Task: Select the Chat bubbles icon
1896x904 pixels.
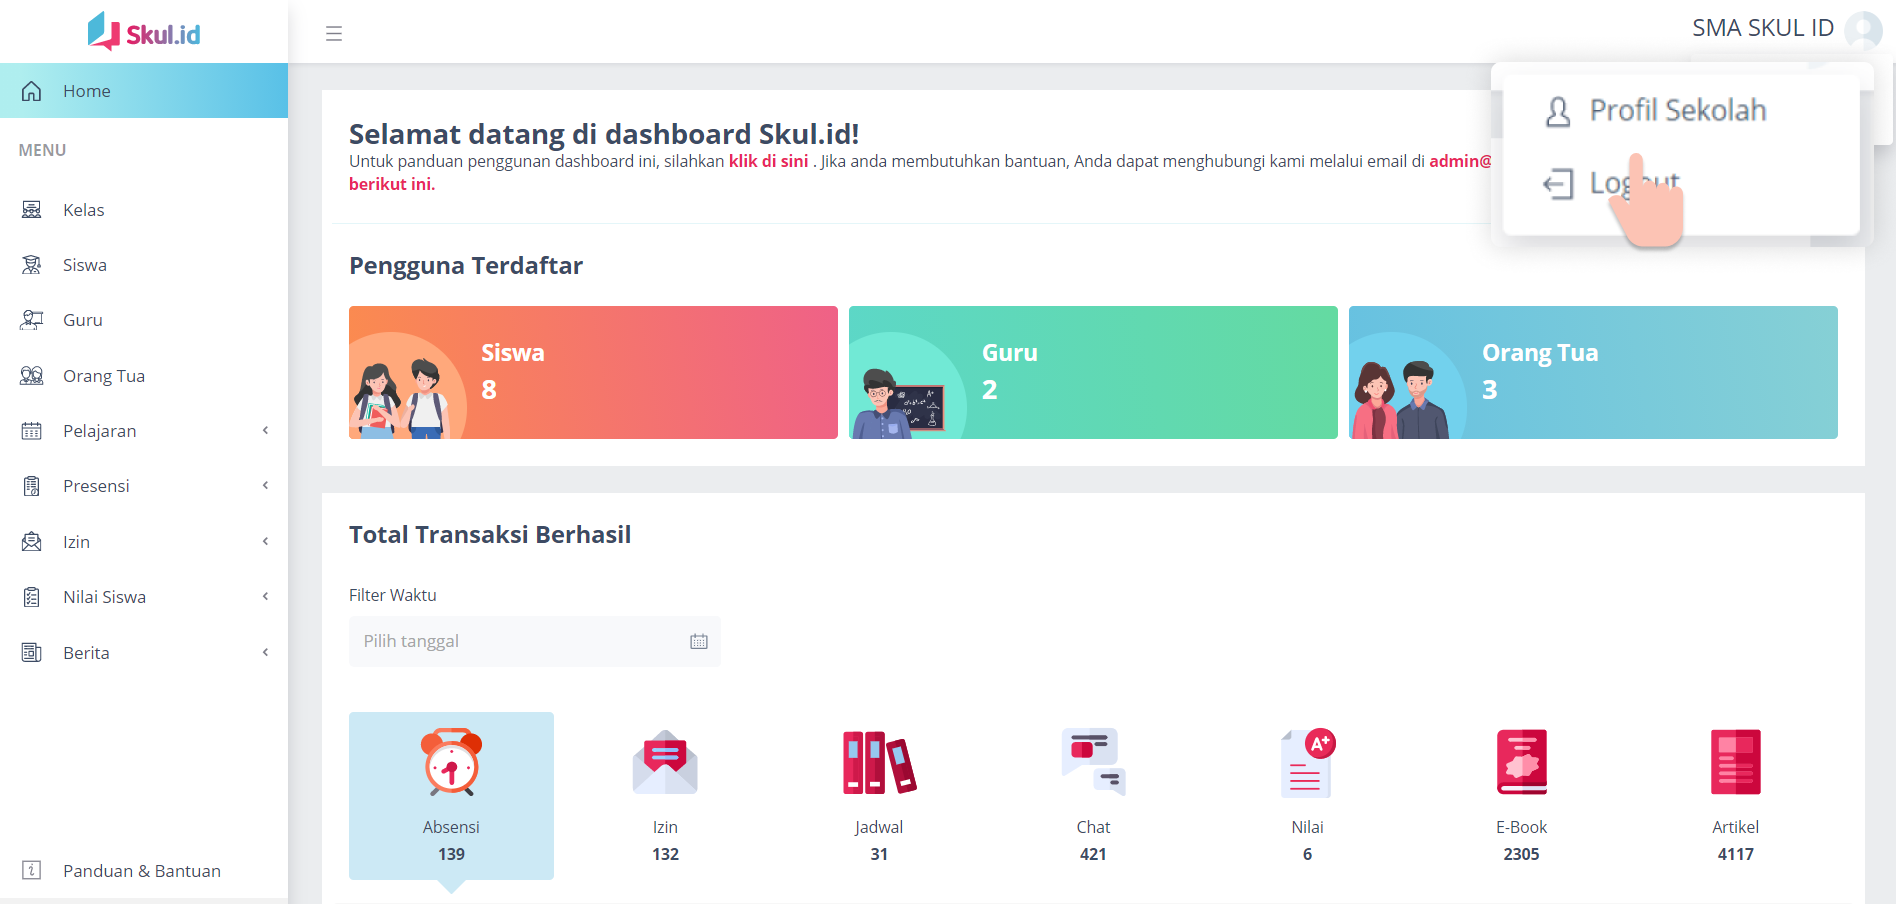Action: click(x=1093, y=762)
